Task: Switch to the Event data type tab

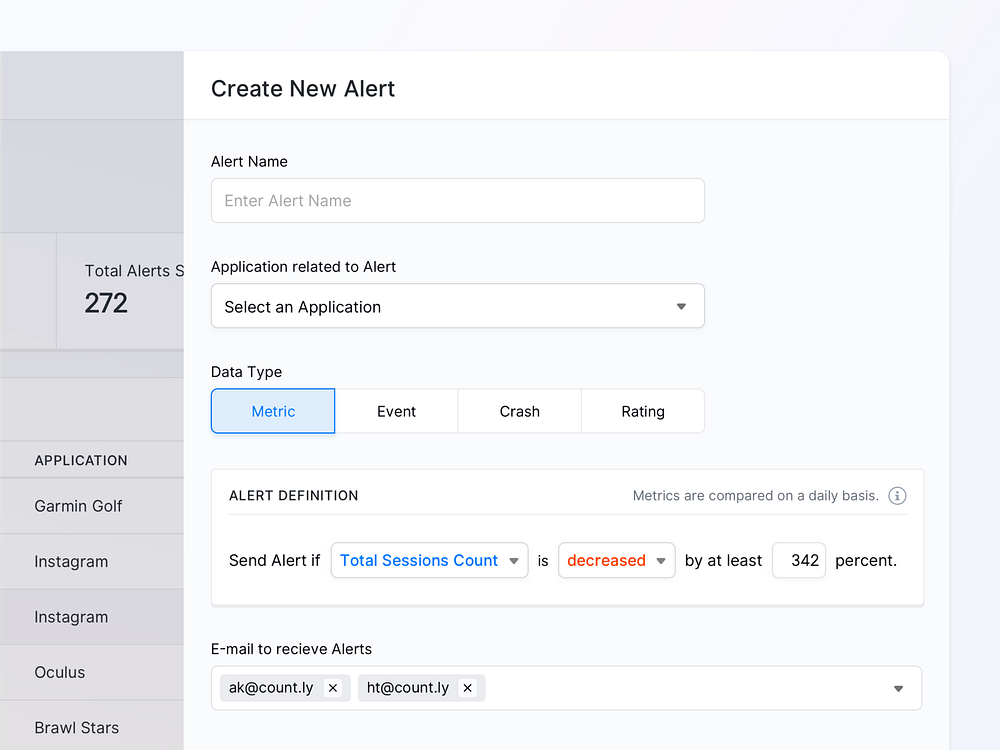Action: point(396,411)
